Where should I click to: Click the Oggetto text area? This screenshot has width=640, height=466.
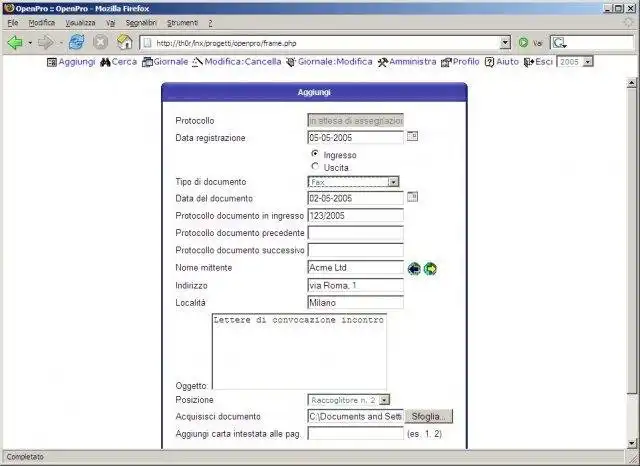(299, 351)
